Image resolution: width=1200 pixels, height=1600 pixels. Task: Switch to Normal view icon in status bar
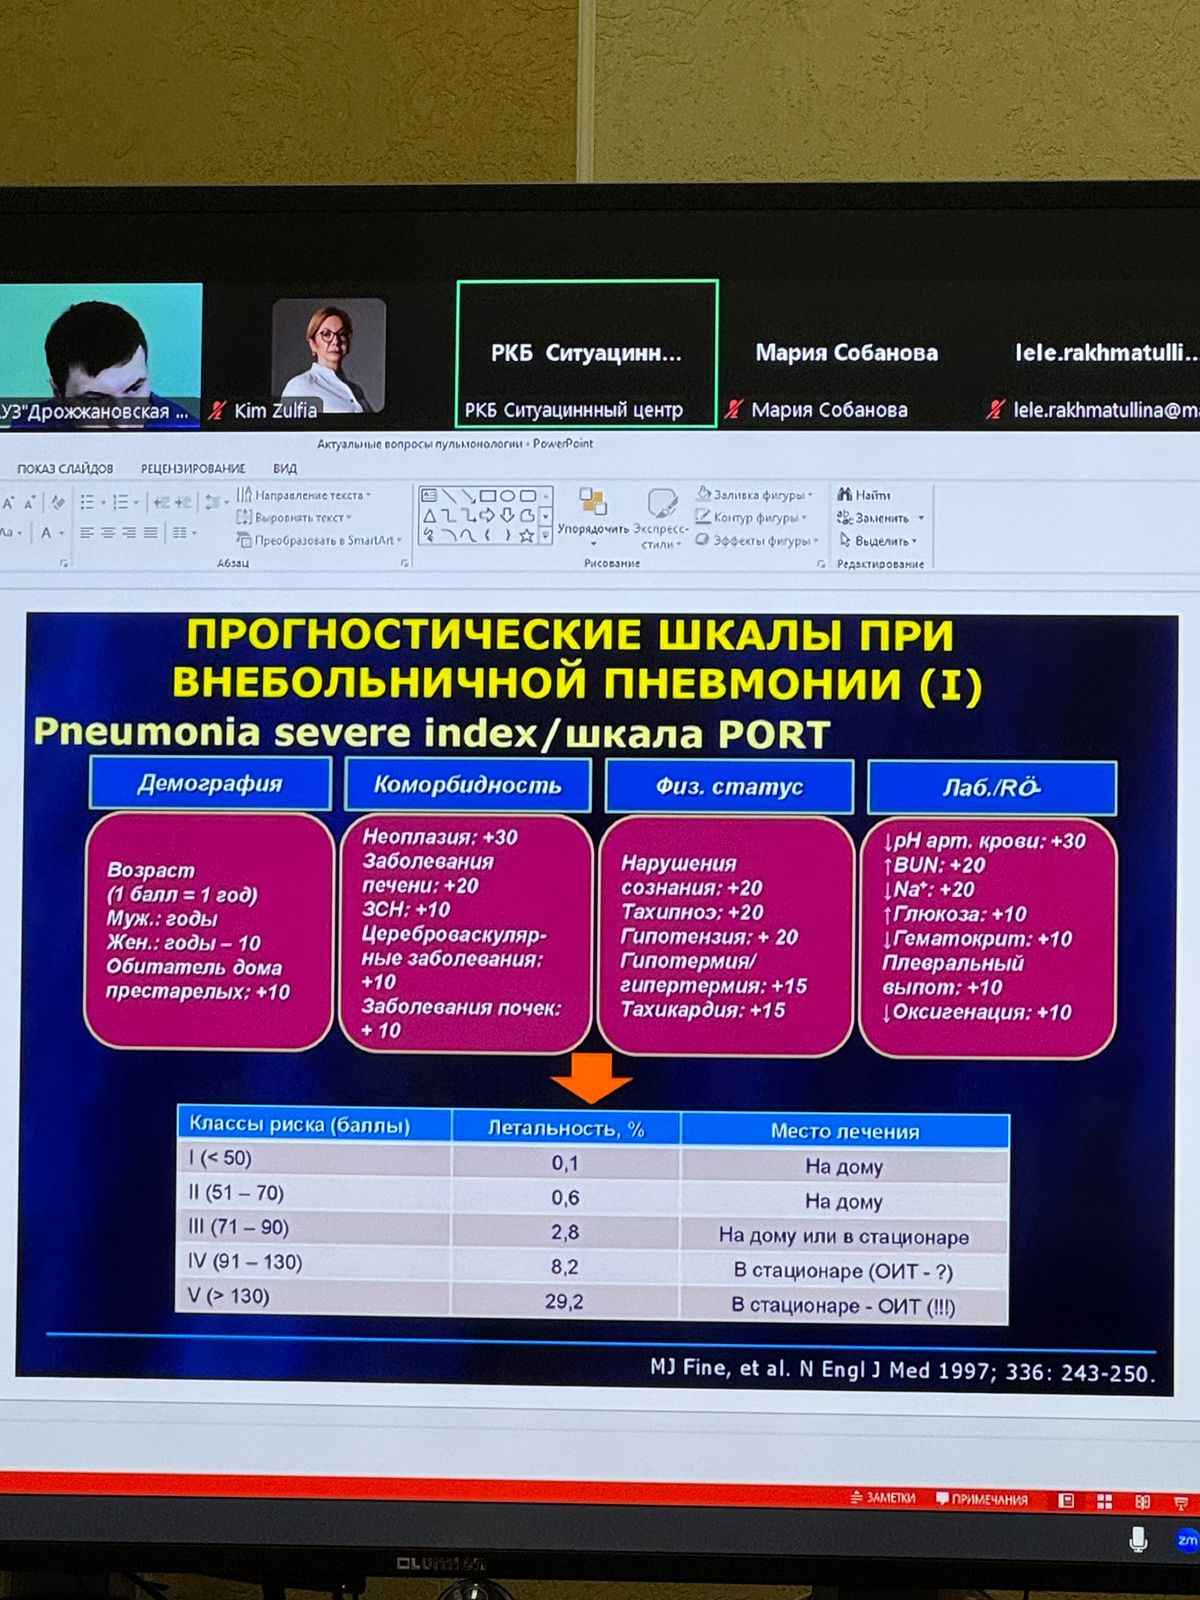pyautogui.click(x=1067, y=1501)
